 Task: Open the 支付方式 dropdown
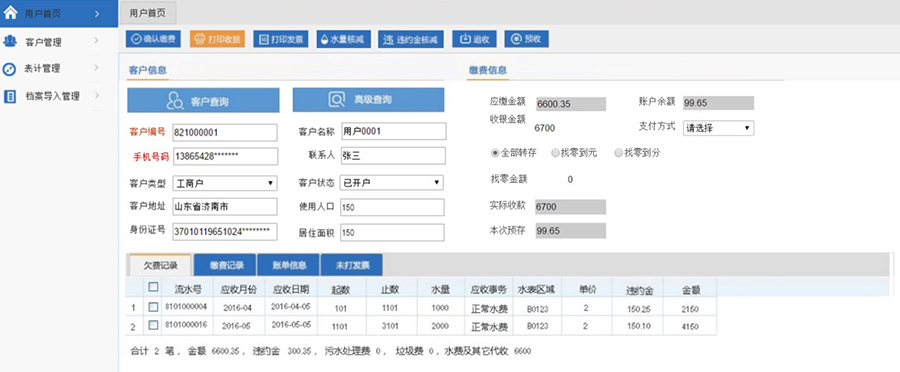click(719, 128)
